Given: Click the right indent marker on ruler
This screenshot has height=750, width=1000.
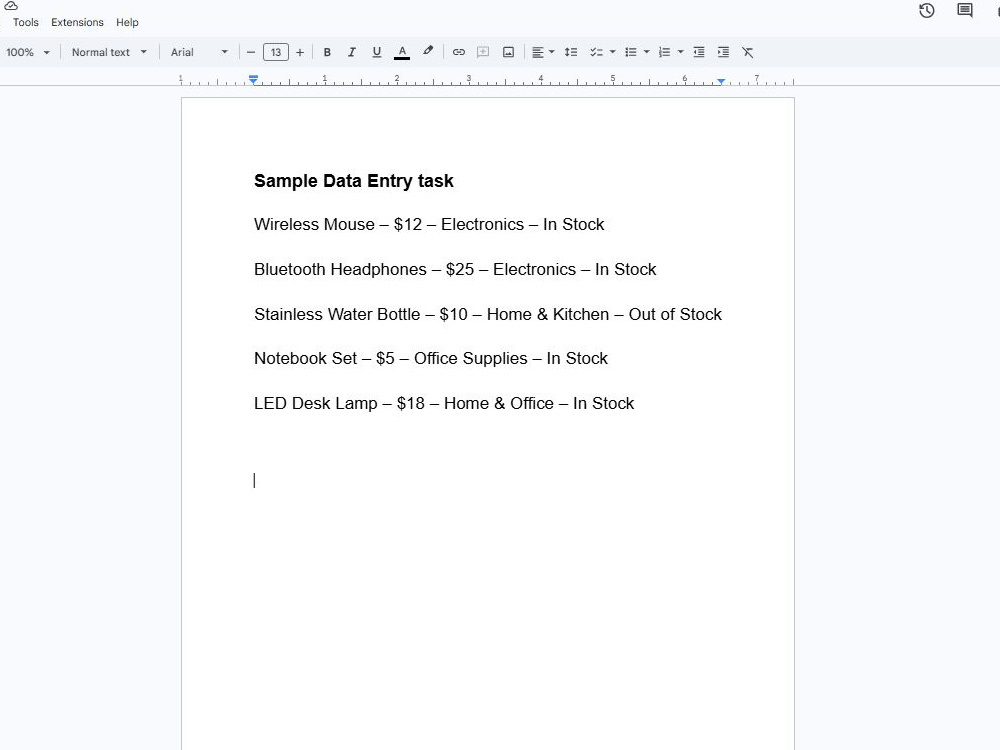Looking at the screenshot, I should click(x=721, y=82).
